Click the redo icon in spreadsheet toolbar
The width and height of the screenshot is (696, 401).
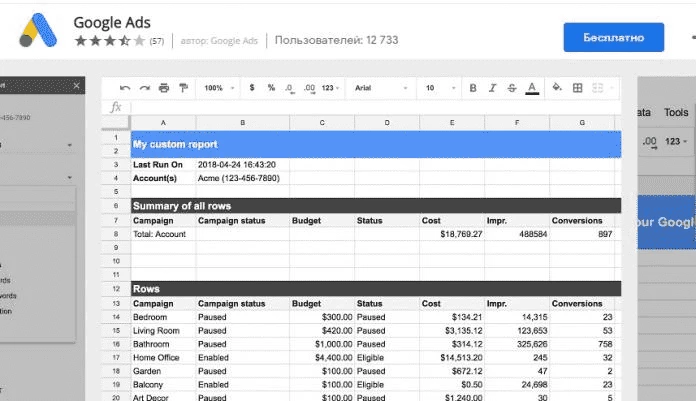click(144, 88)
